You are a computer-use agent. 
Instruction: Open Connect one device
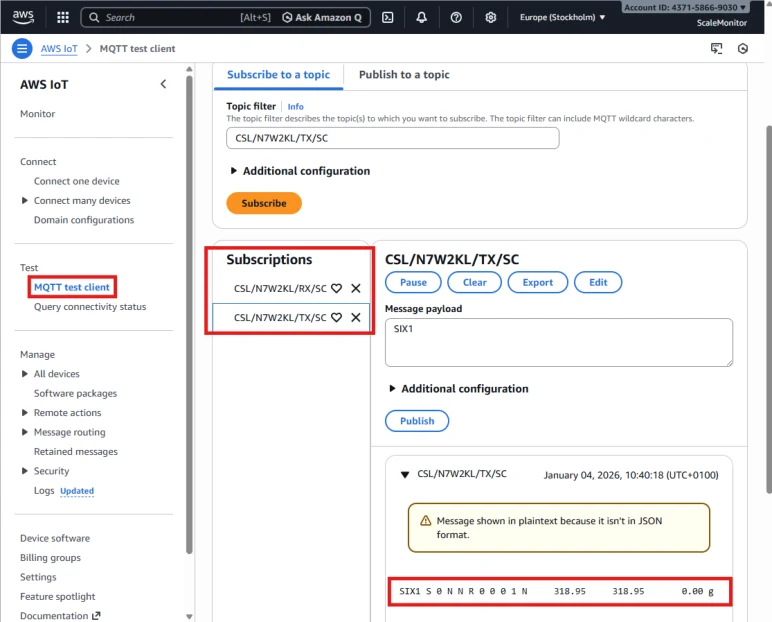77,181
